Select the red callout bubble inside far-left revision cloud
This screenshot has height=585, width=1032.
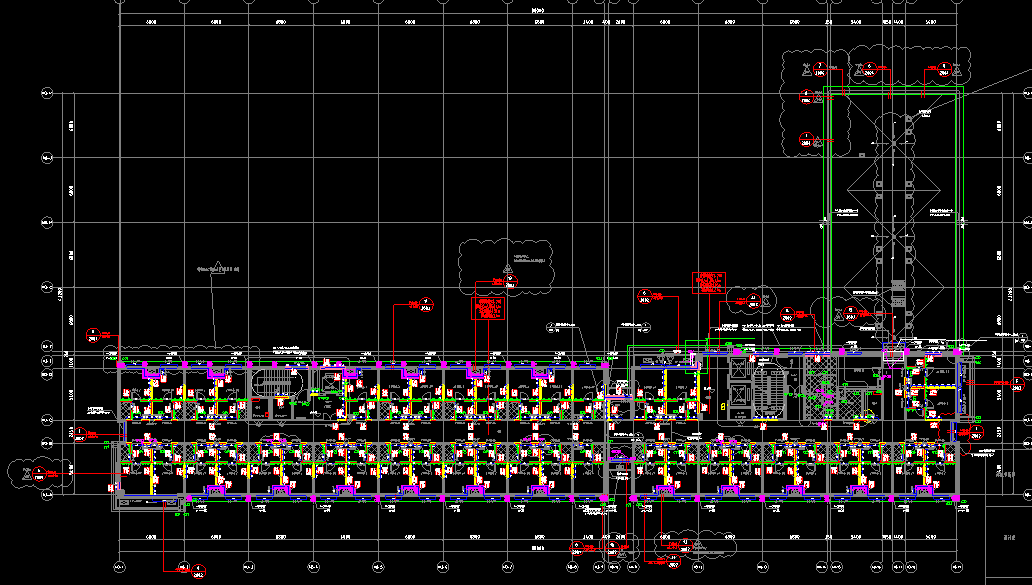click(40, 472)
